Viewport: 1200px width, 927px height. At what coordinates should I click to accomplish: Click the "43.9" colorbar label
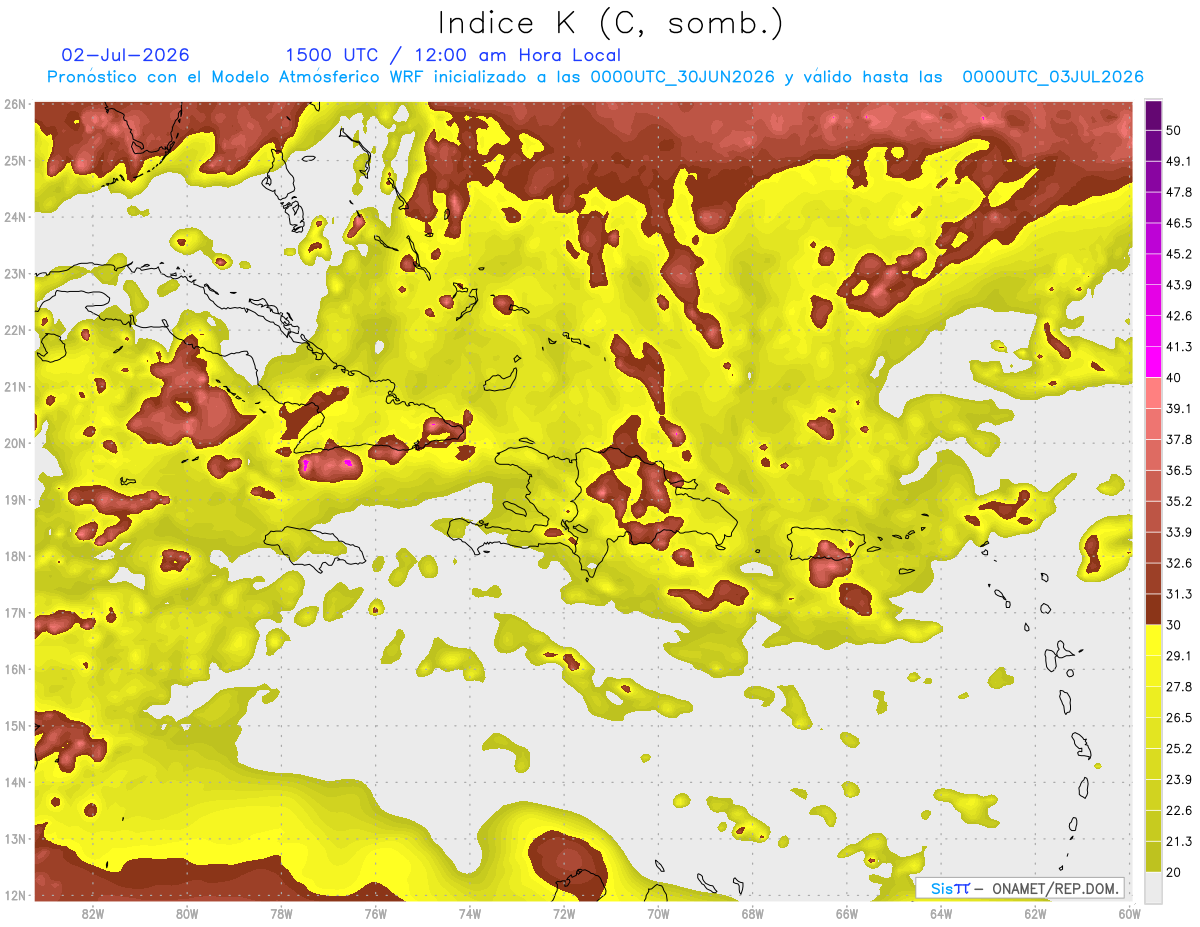1179,285
